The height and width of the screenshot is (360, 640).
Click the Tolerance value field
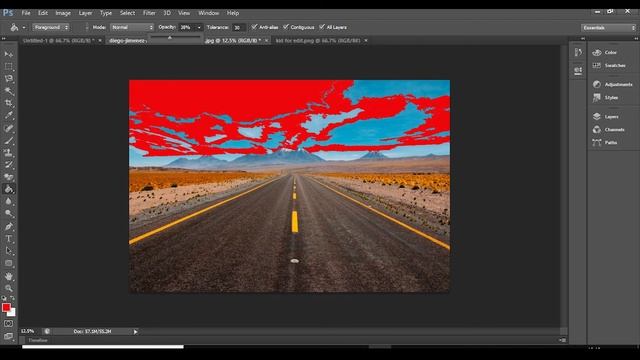tap(238, 27)
